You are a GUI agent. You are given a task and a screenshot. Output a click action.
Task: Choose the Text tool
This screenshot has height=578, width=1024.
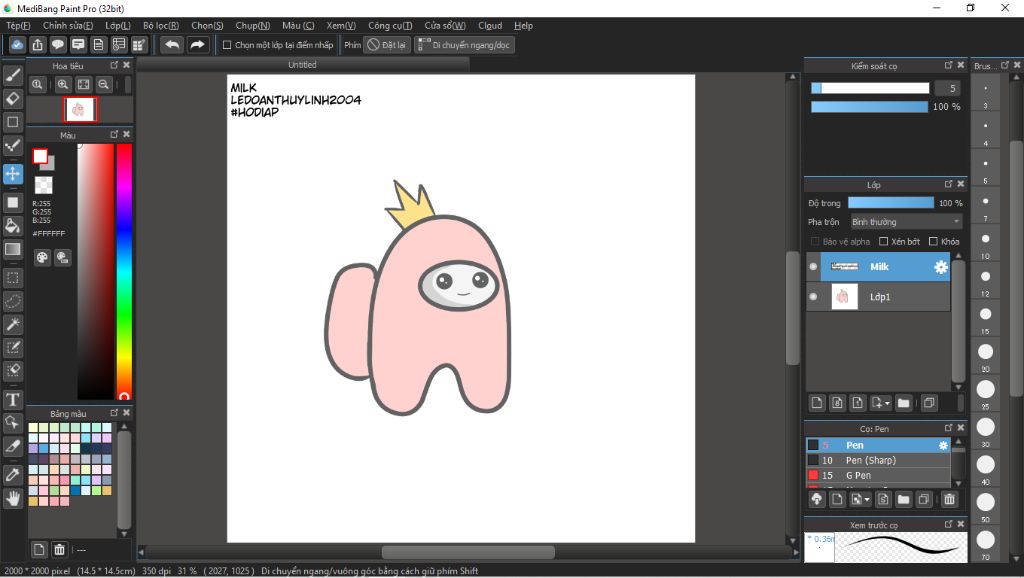pos(13,400)
